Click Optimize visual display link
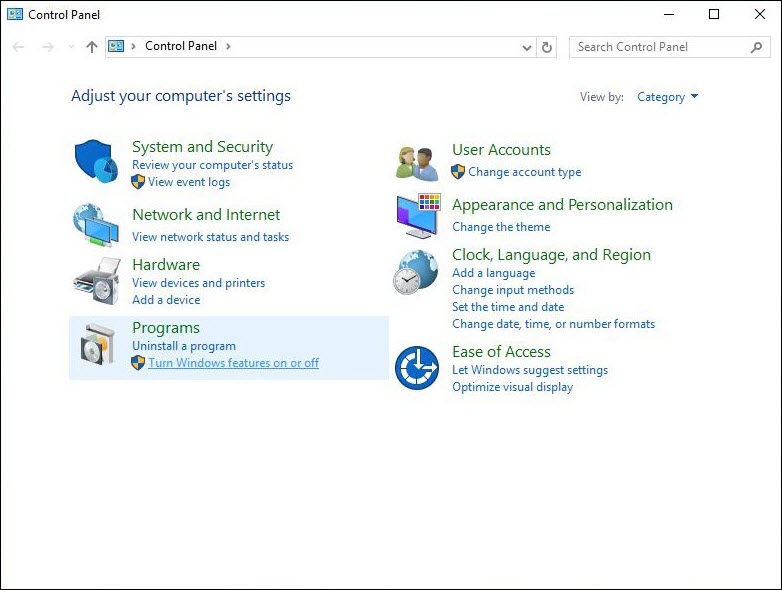The width and height of the screenshot is (782, 590). 513,387
